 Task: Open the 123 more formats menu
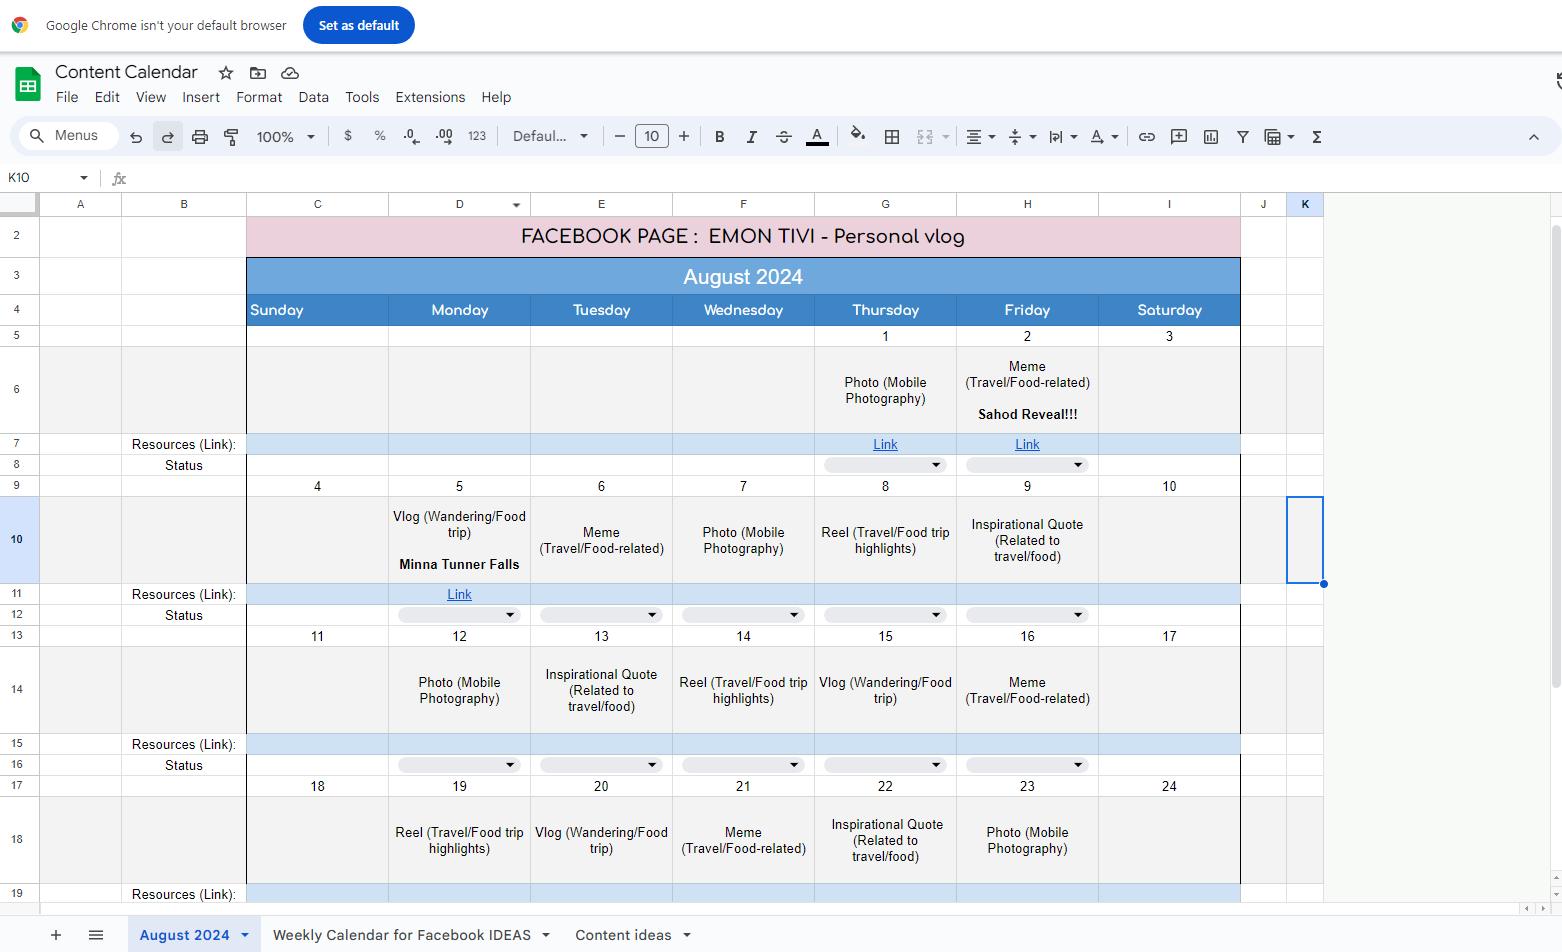[477, 136]
